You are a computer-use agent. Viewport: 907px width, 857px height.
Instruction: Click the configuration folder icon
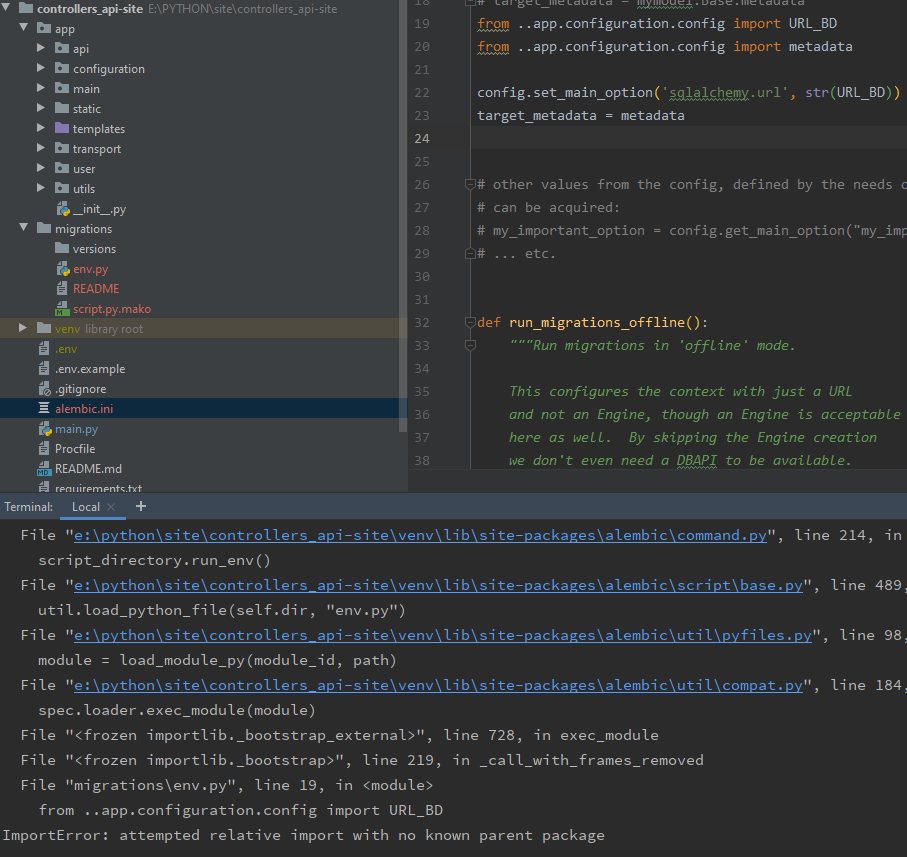pyautogui.click(x=62, y=68)
